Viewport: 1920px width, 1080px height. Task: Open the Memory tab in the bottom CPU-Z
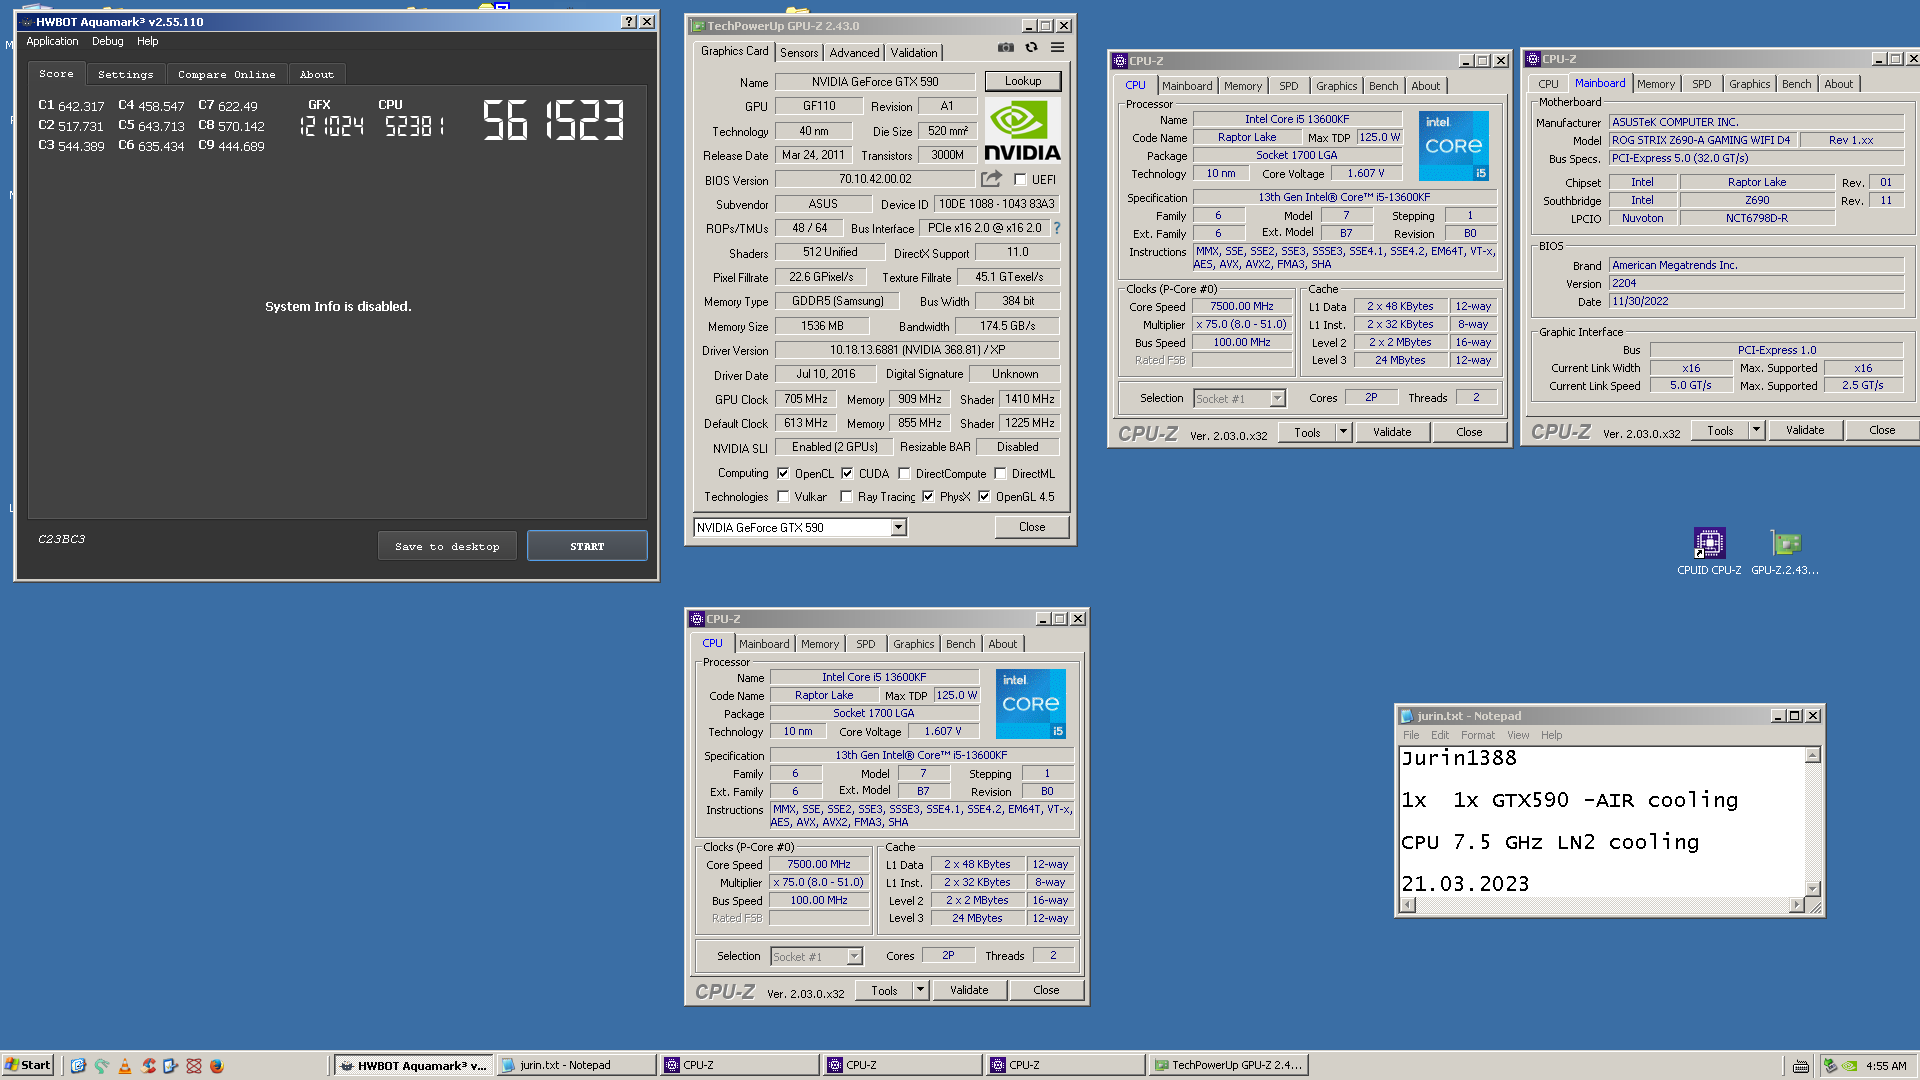pyautogui.click(x=820, y=644)
